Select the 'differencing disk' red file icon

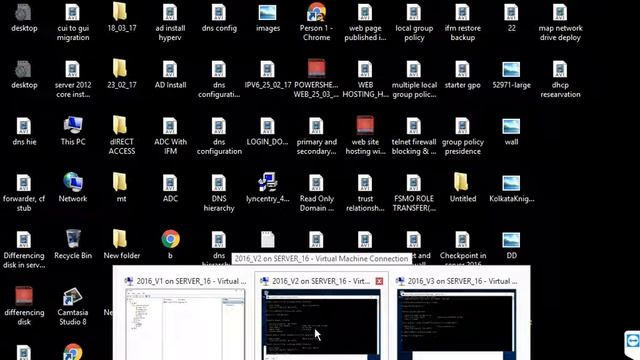[x=24, y=296]
